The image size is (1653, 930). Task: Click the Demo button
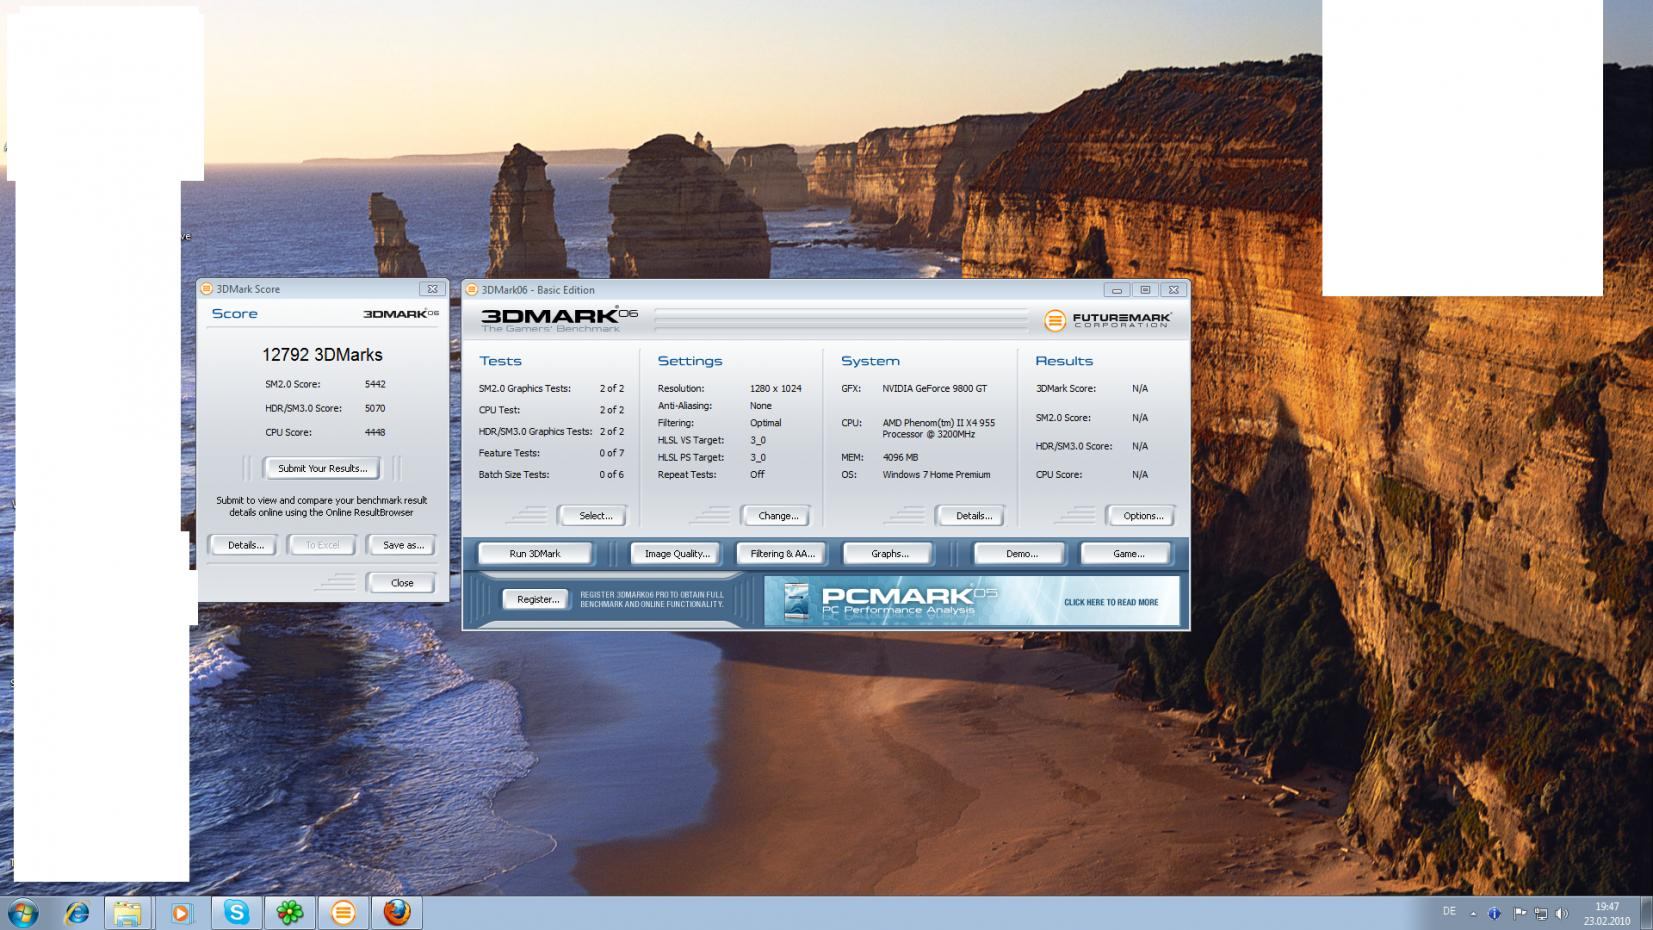1021,554
